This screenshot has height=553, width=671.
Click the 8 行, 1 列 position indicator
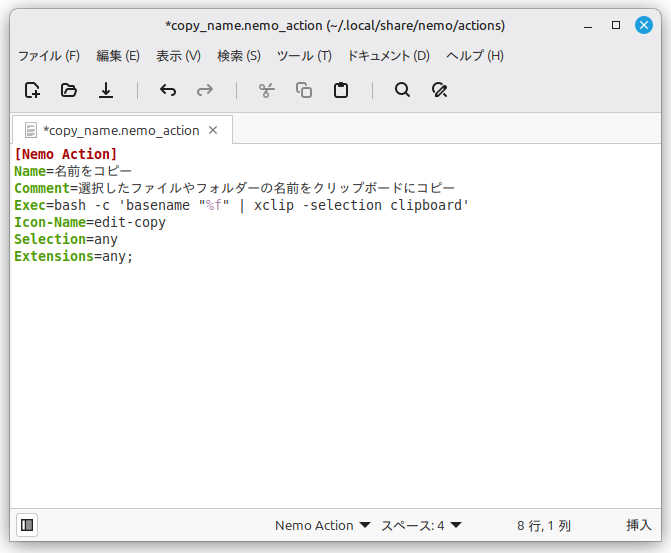544,525
